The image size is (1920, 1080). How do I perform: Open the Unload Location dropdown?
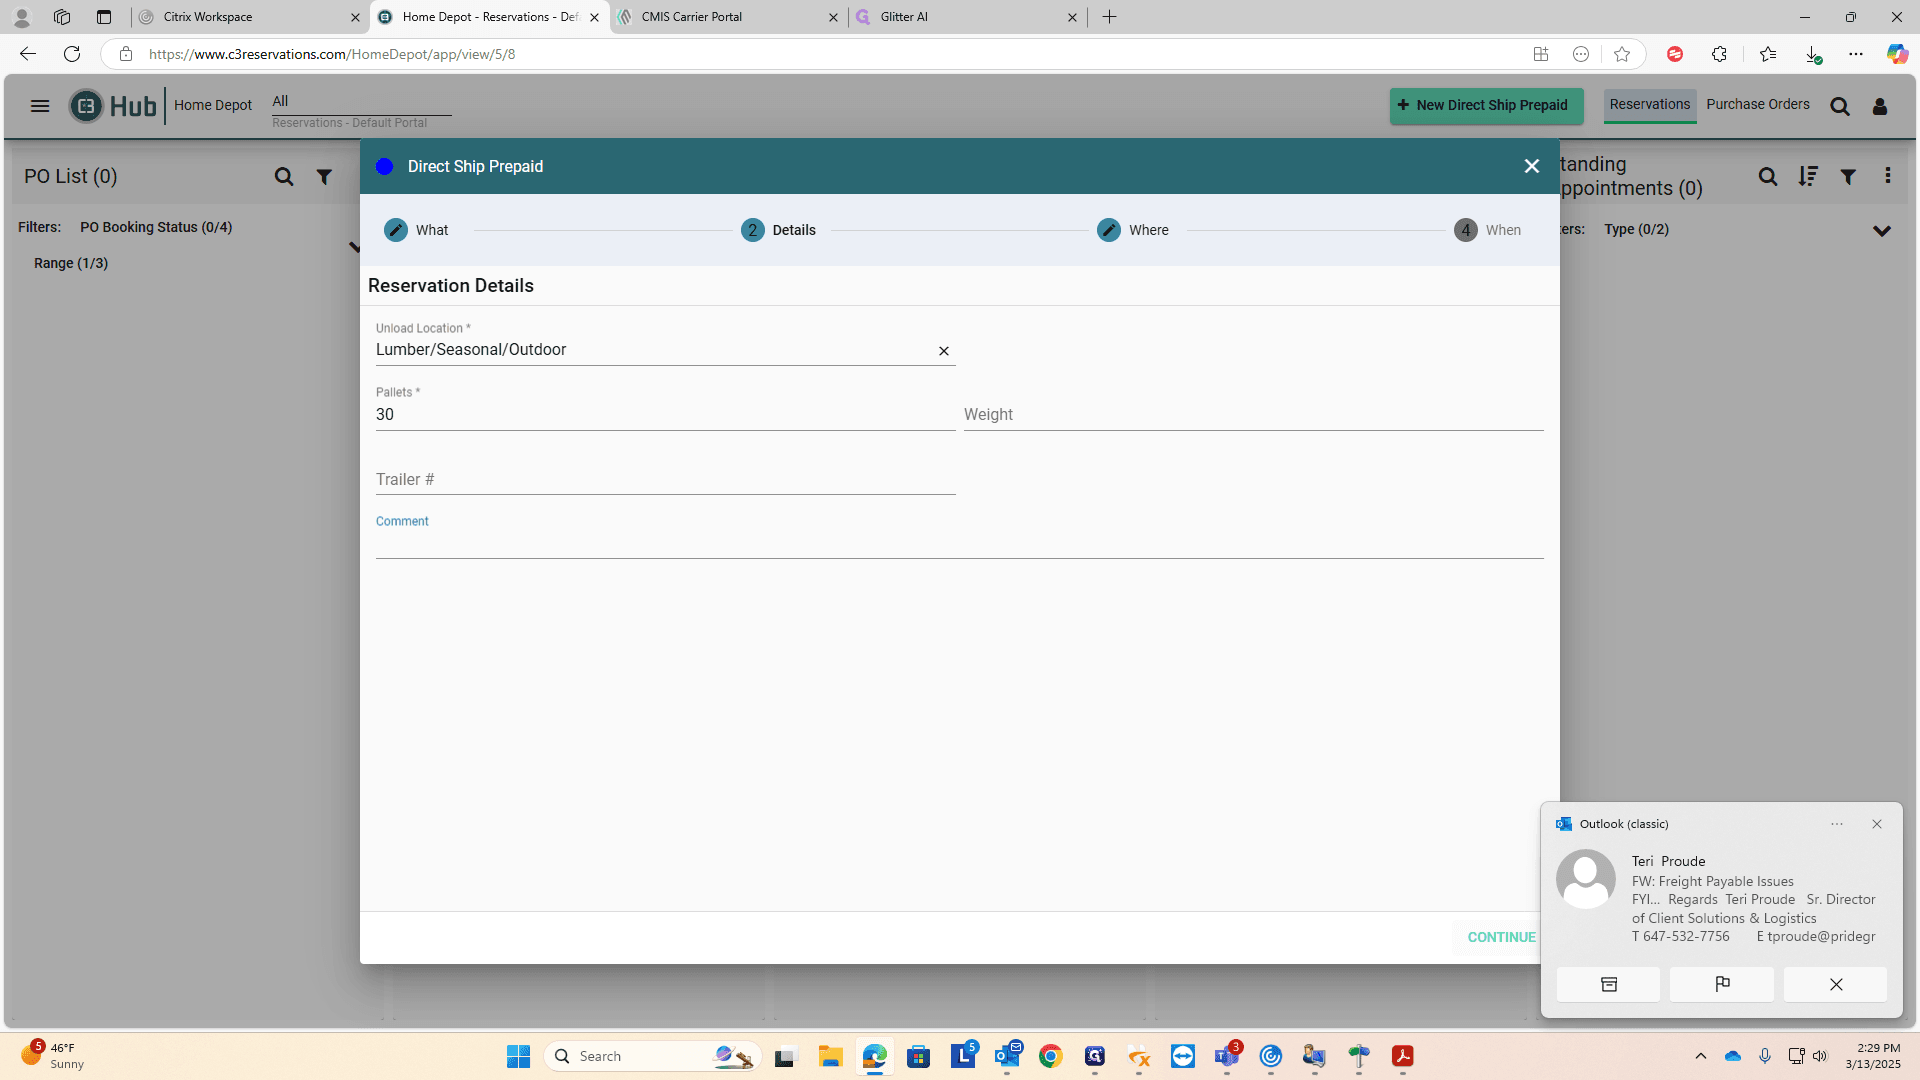pos(654,350)
